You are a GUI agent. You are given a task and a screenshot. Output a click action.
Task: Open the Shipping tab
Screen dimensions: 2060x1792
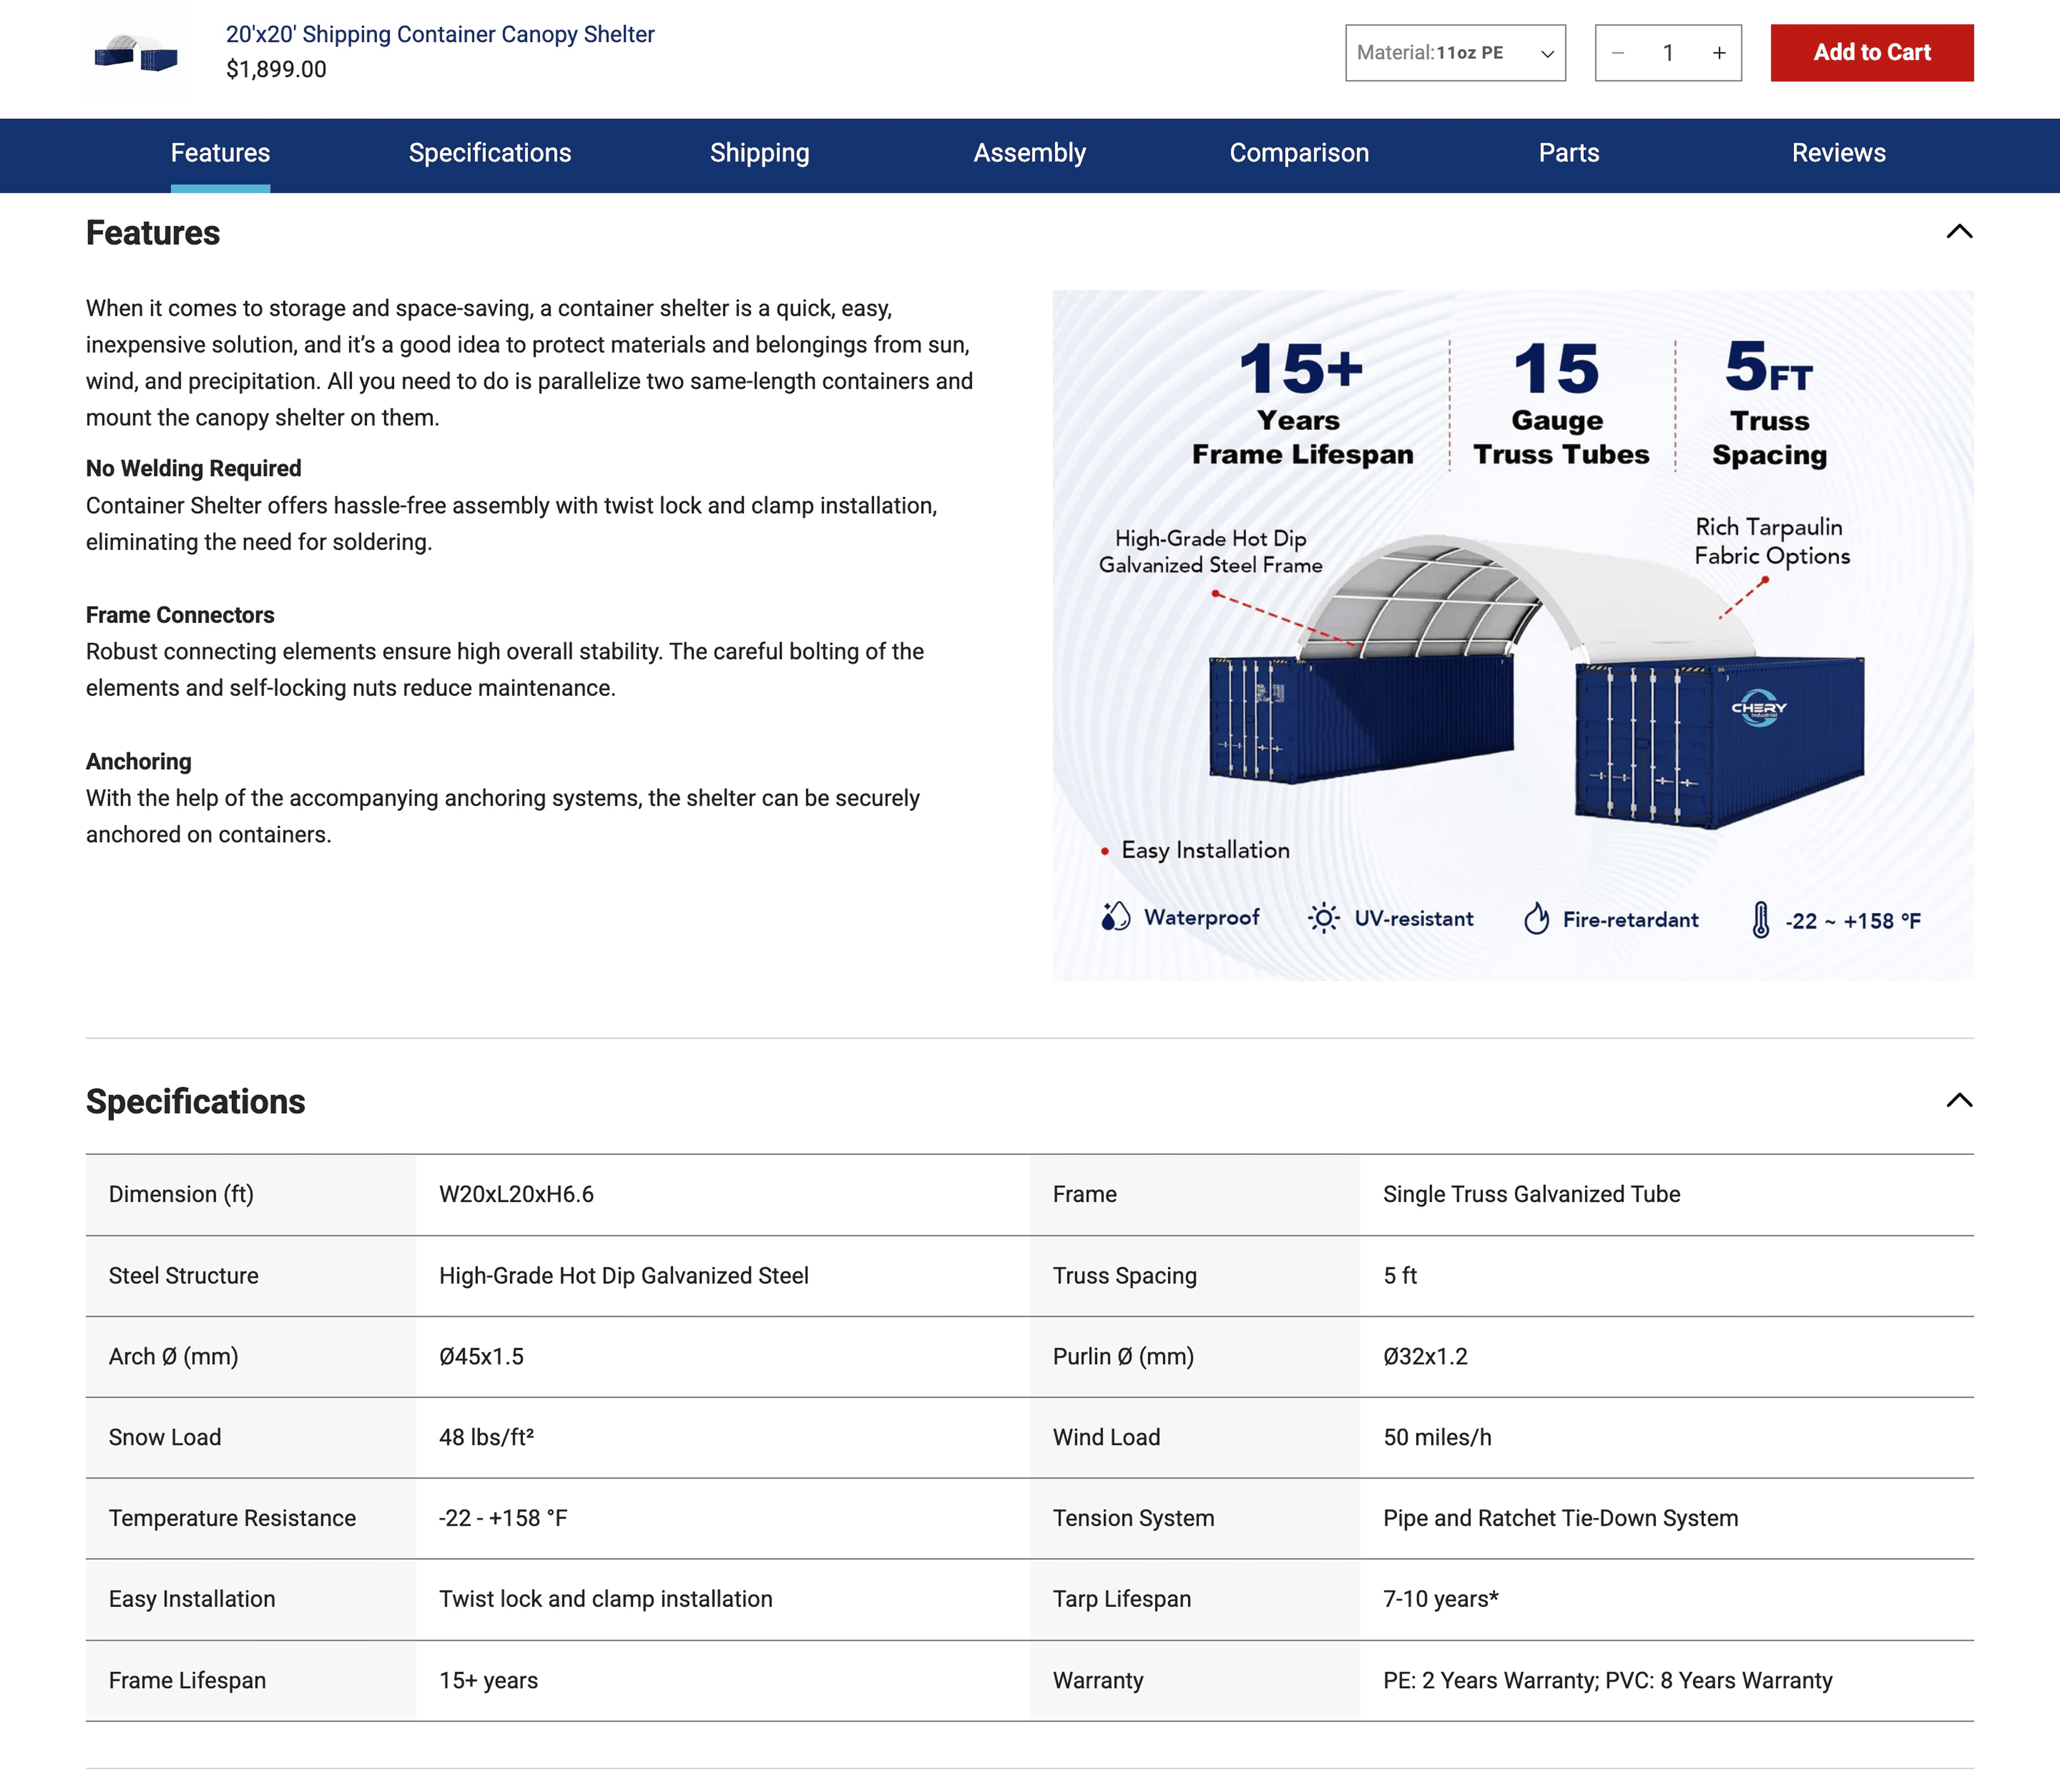click(759, 153)
